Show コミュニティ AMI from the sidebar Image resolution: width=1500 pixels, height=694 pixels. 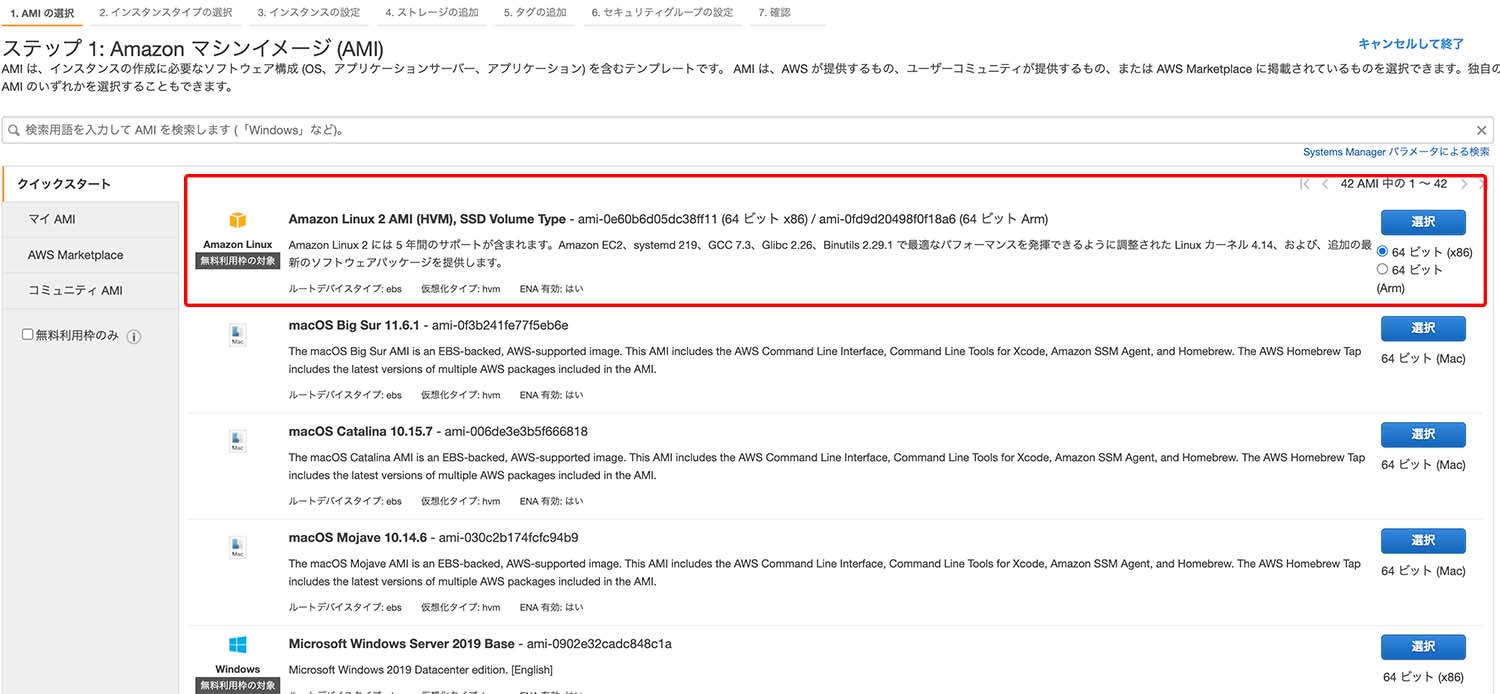pyautogui.click(x=93, y=290)
